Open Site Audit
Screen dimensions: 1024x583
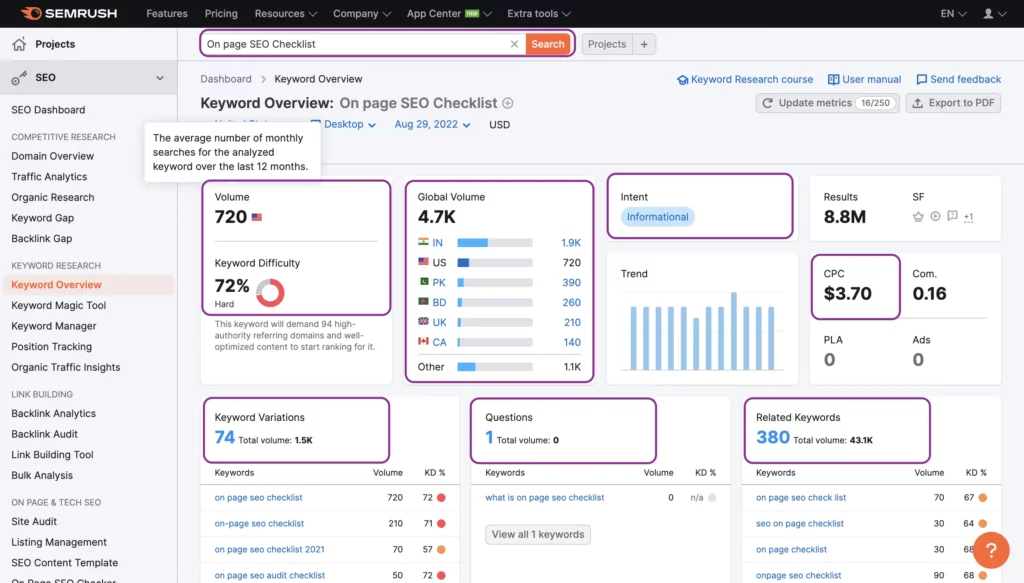pyautogui.click(x=34, y=521)
